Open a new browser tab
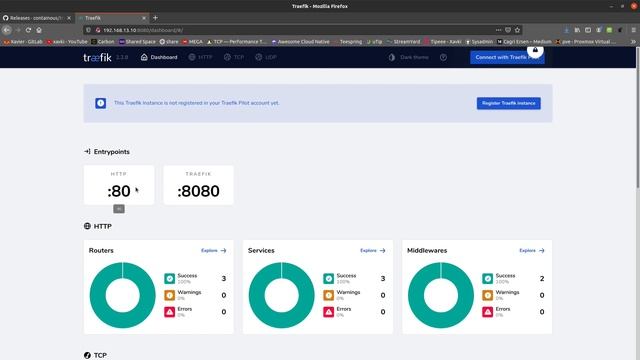 (x=155, y=18)
